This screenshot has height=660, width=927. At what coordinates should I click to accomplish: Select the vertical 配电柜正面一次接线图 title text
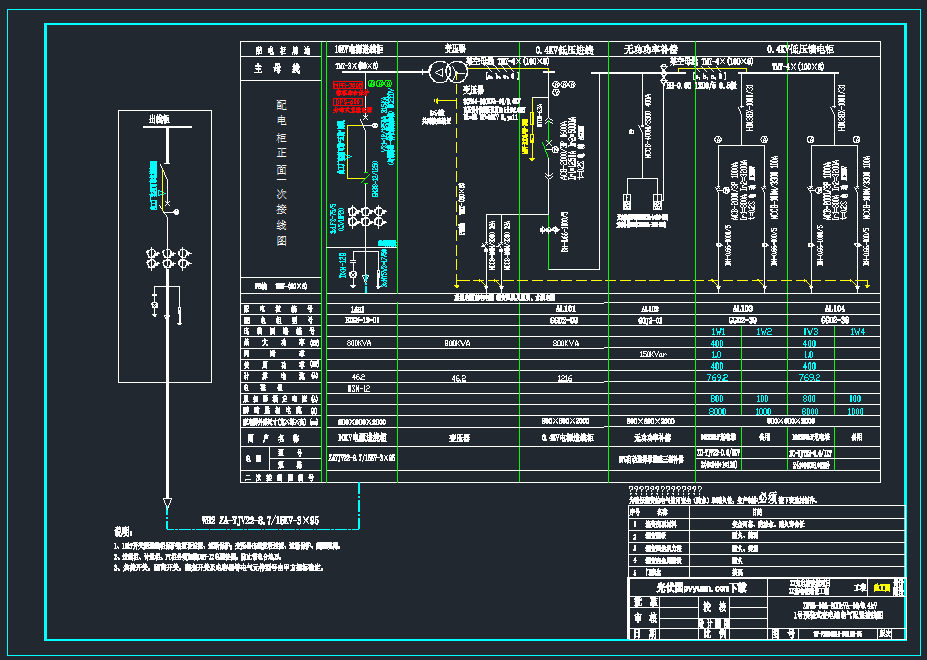click(x=281, y=170)
